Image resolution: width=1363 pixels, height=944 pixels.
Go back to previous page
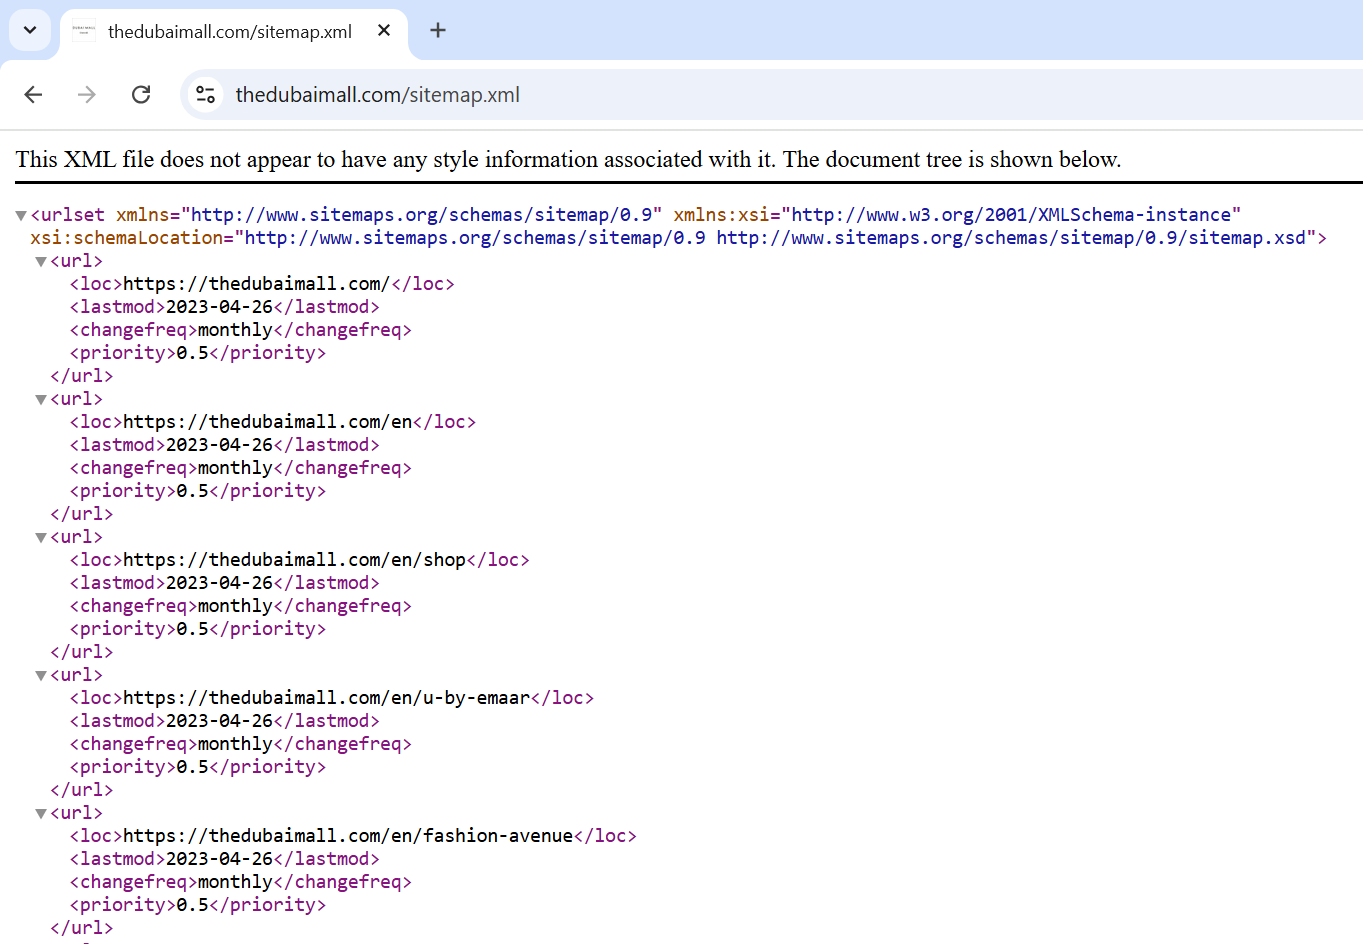[33, 94]
